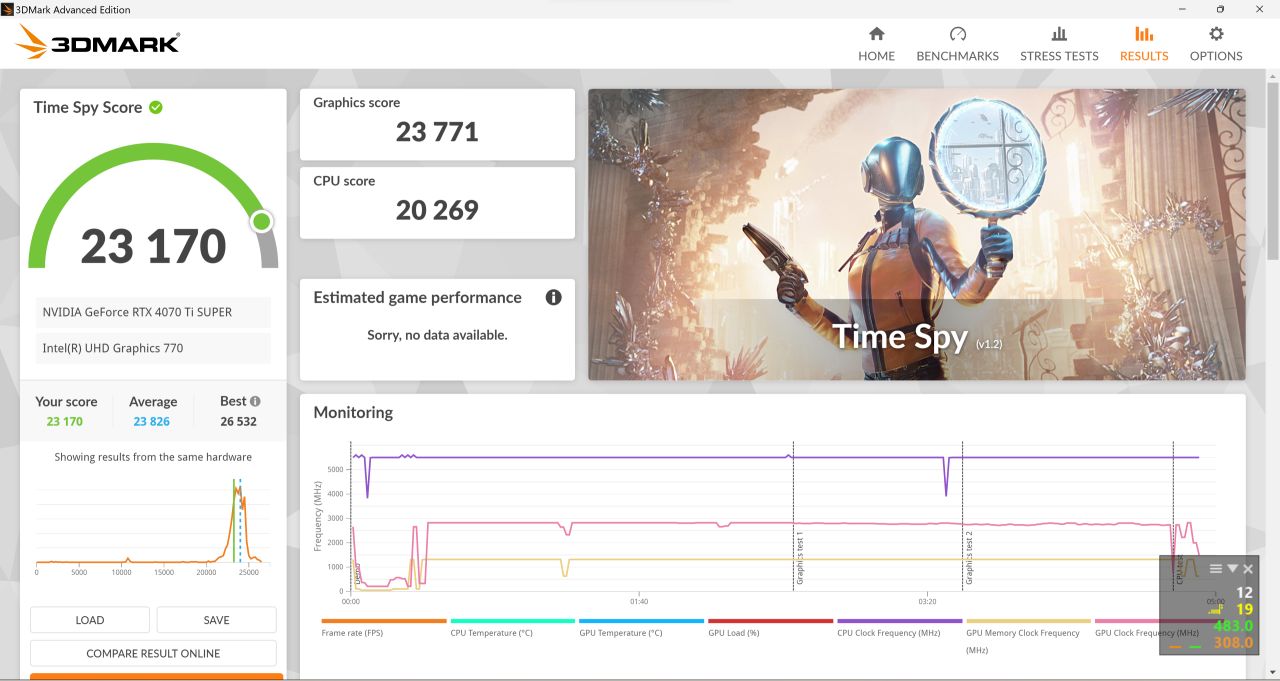The image size is (1280, 681).
Task: Click the Average score 23 826
Action: [x=153, y=421]
